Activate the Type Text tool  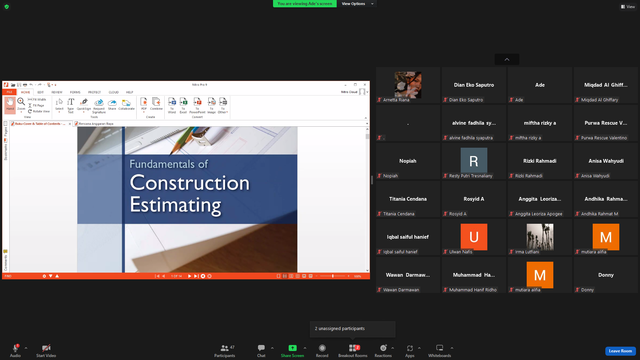[x=71, y=105]
